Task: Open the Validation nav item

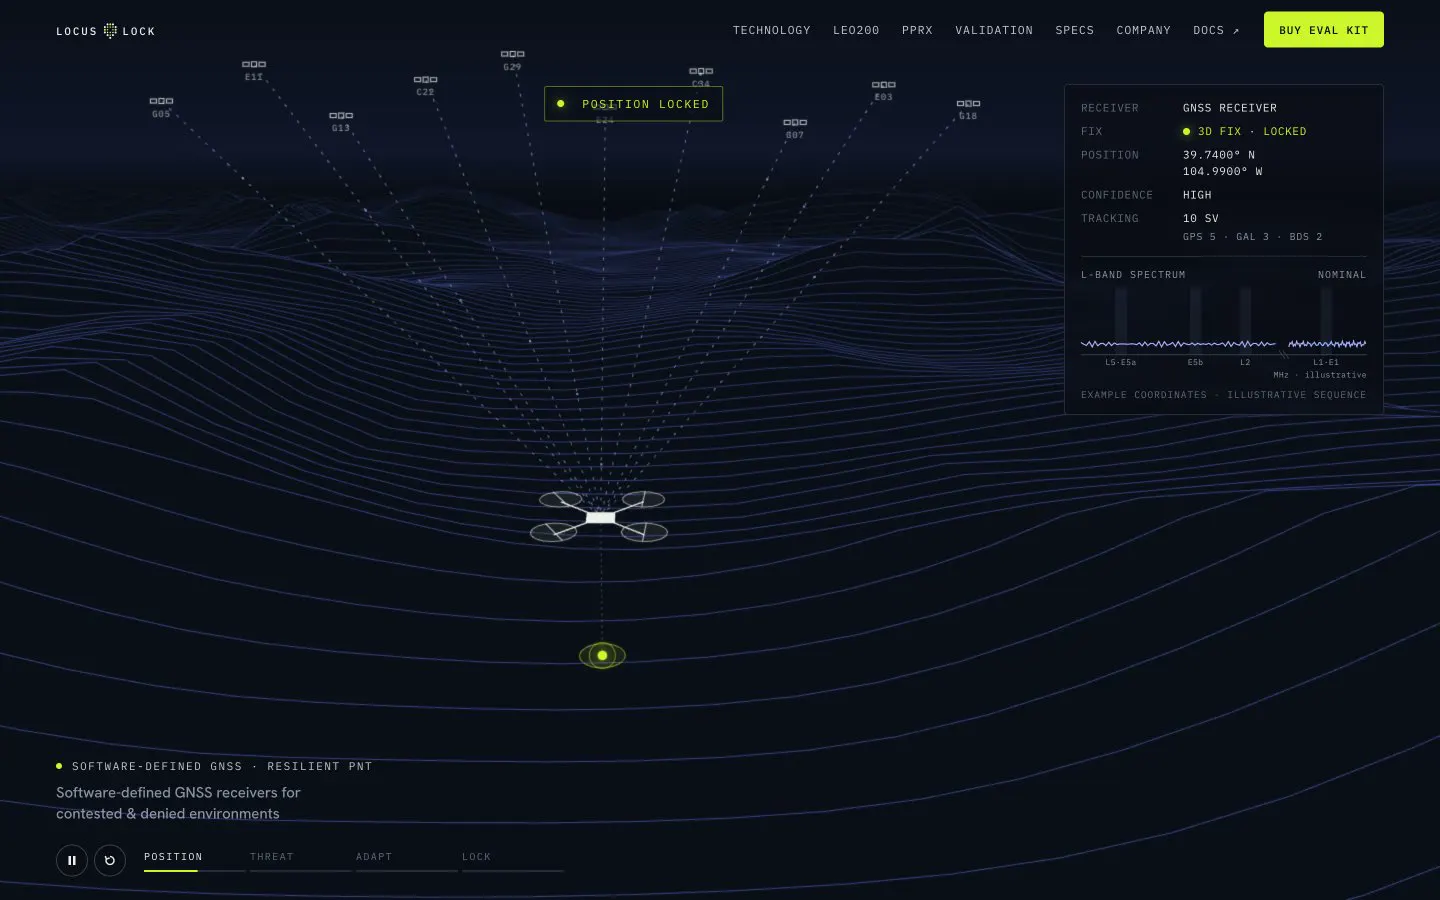Action: [x=994, y=30]
